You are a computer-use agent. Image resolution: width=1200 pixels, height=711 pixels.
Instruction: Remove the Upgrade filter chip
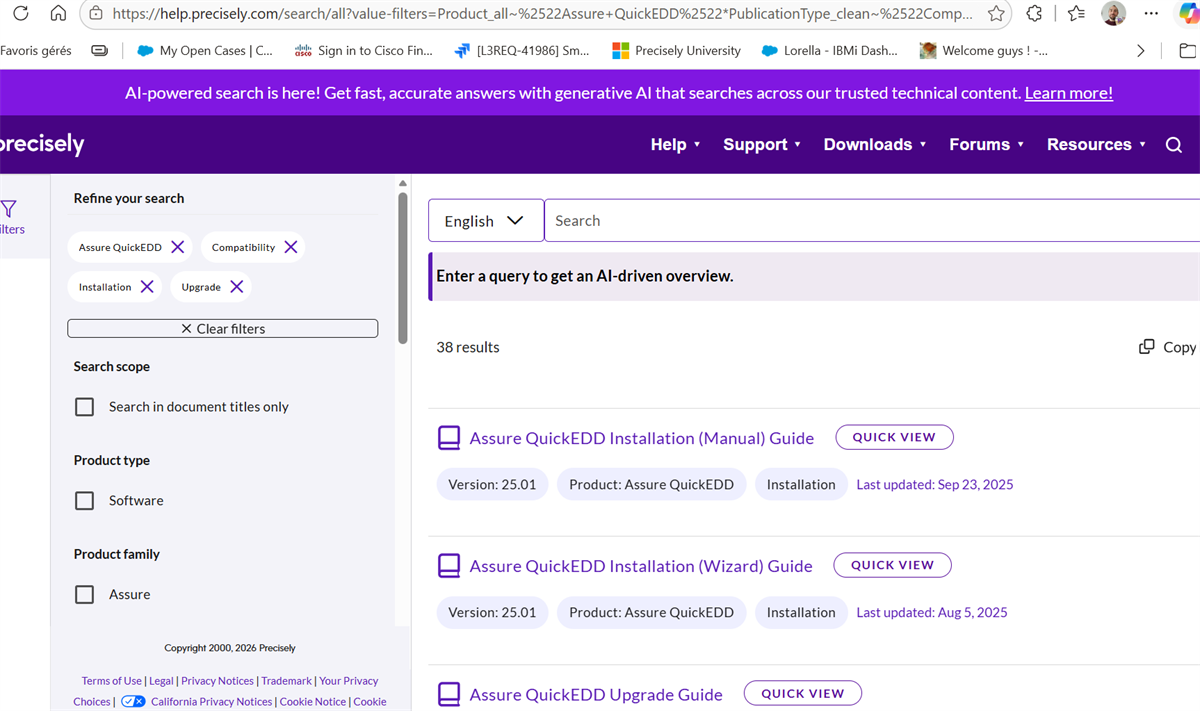point(236,287)
